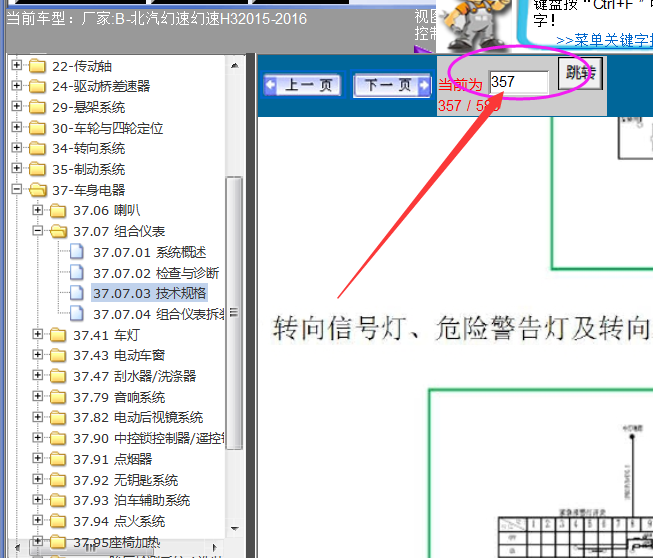This screenshot has height=558, width=653.
Task: Select the 37.95座椅加热 tree entry
Action: 116,543
